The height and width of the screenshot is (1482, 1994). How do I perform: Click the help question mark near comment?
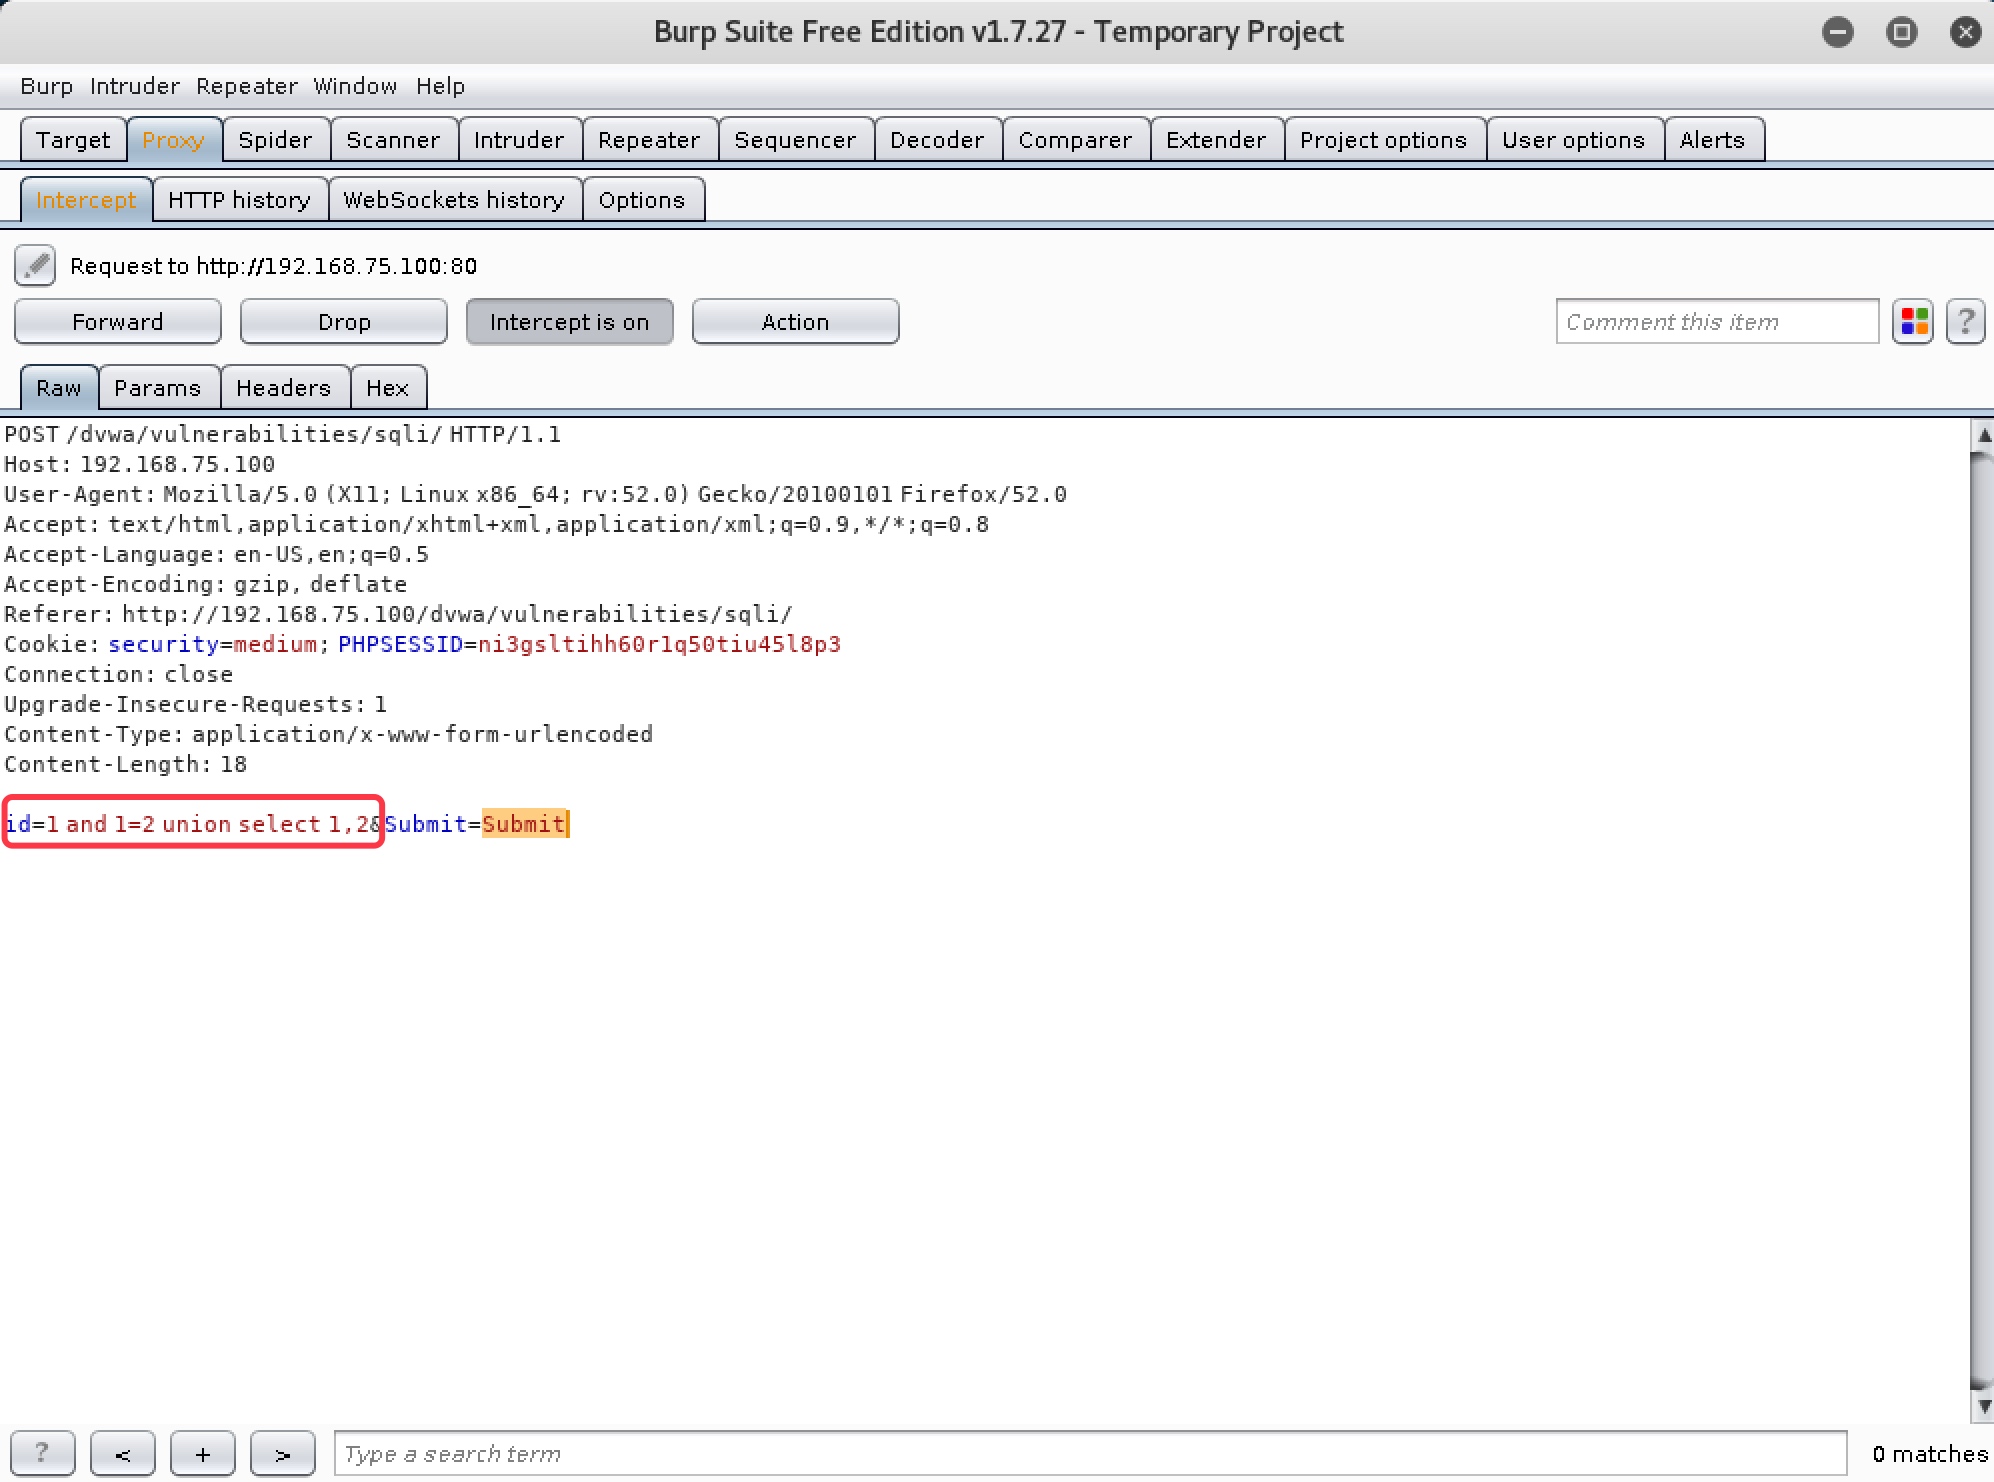pos(1965,322)
